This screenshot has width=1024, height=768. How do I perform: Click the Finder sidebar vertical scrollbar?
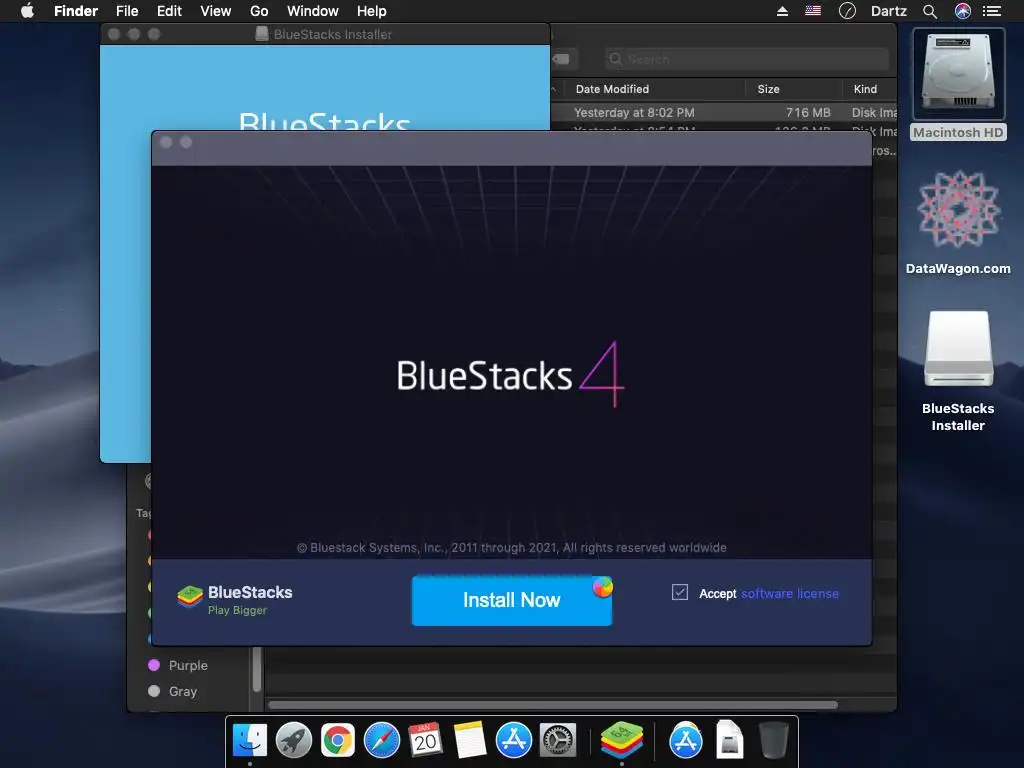257,669
